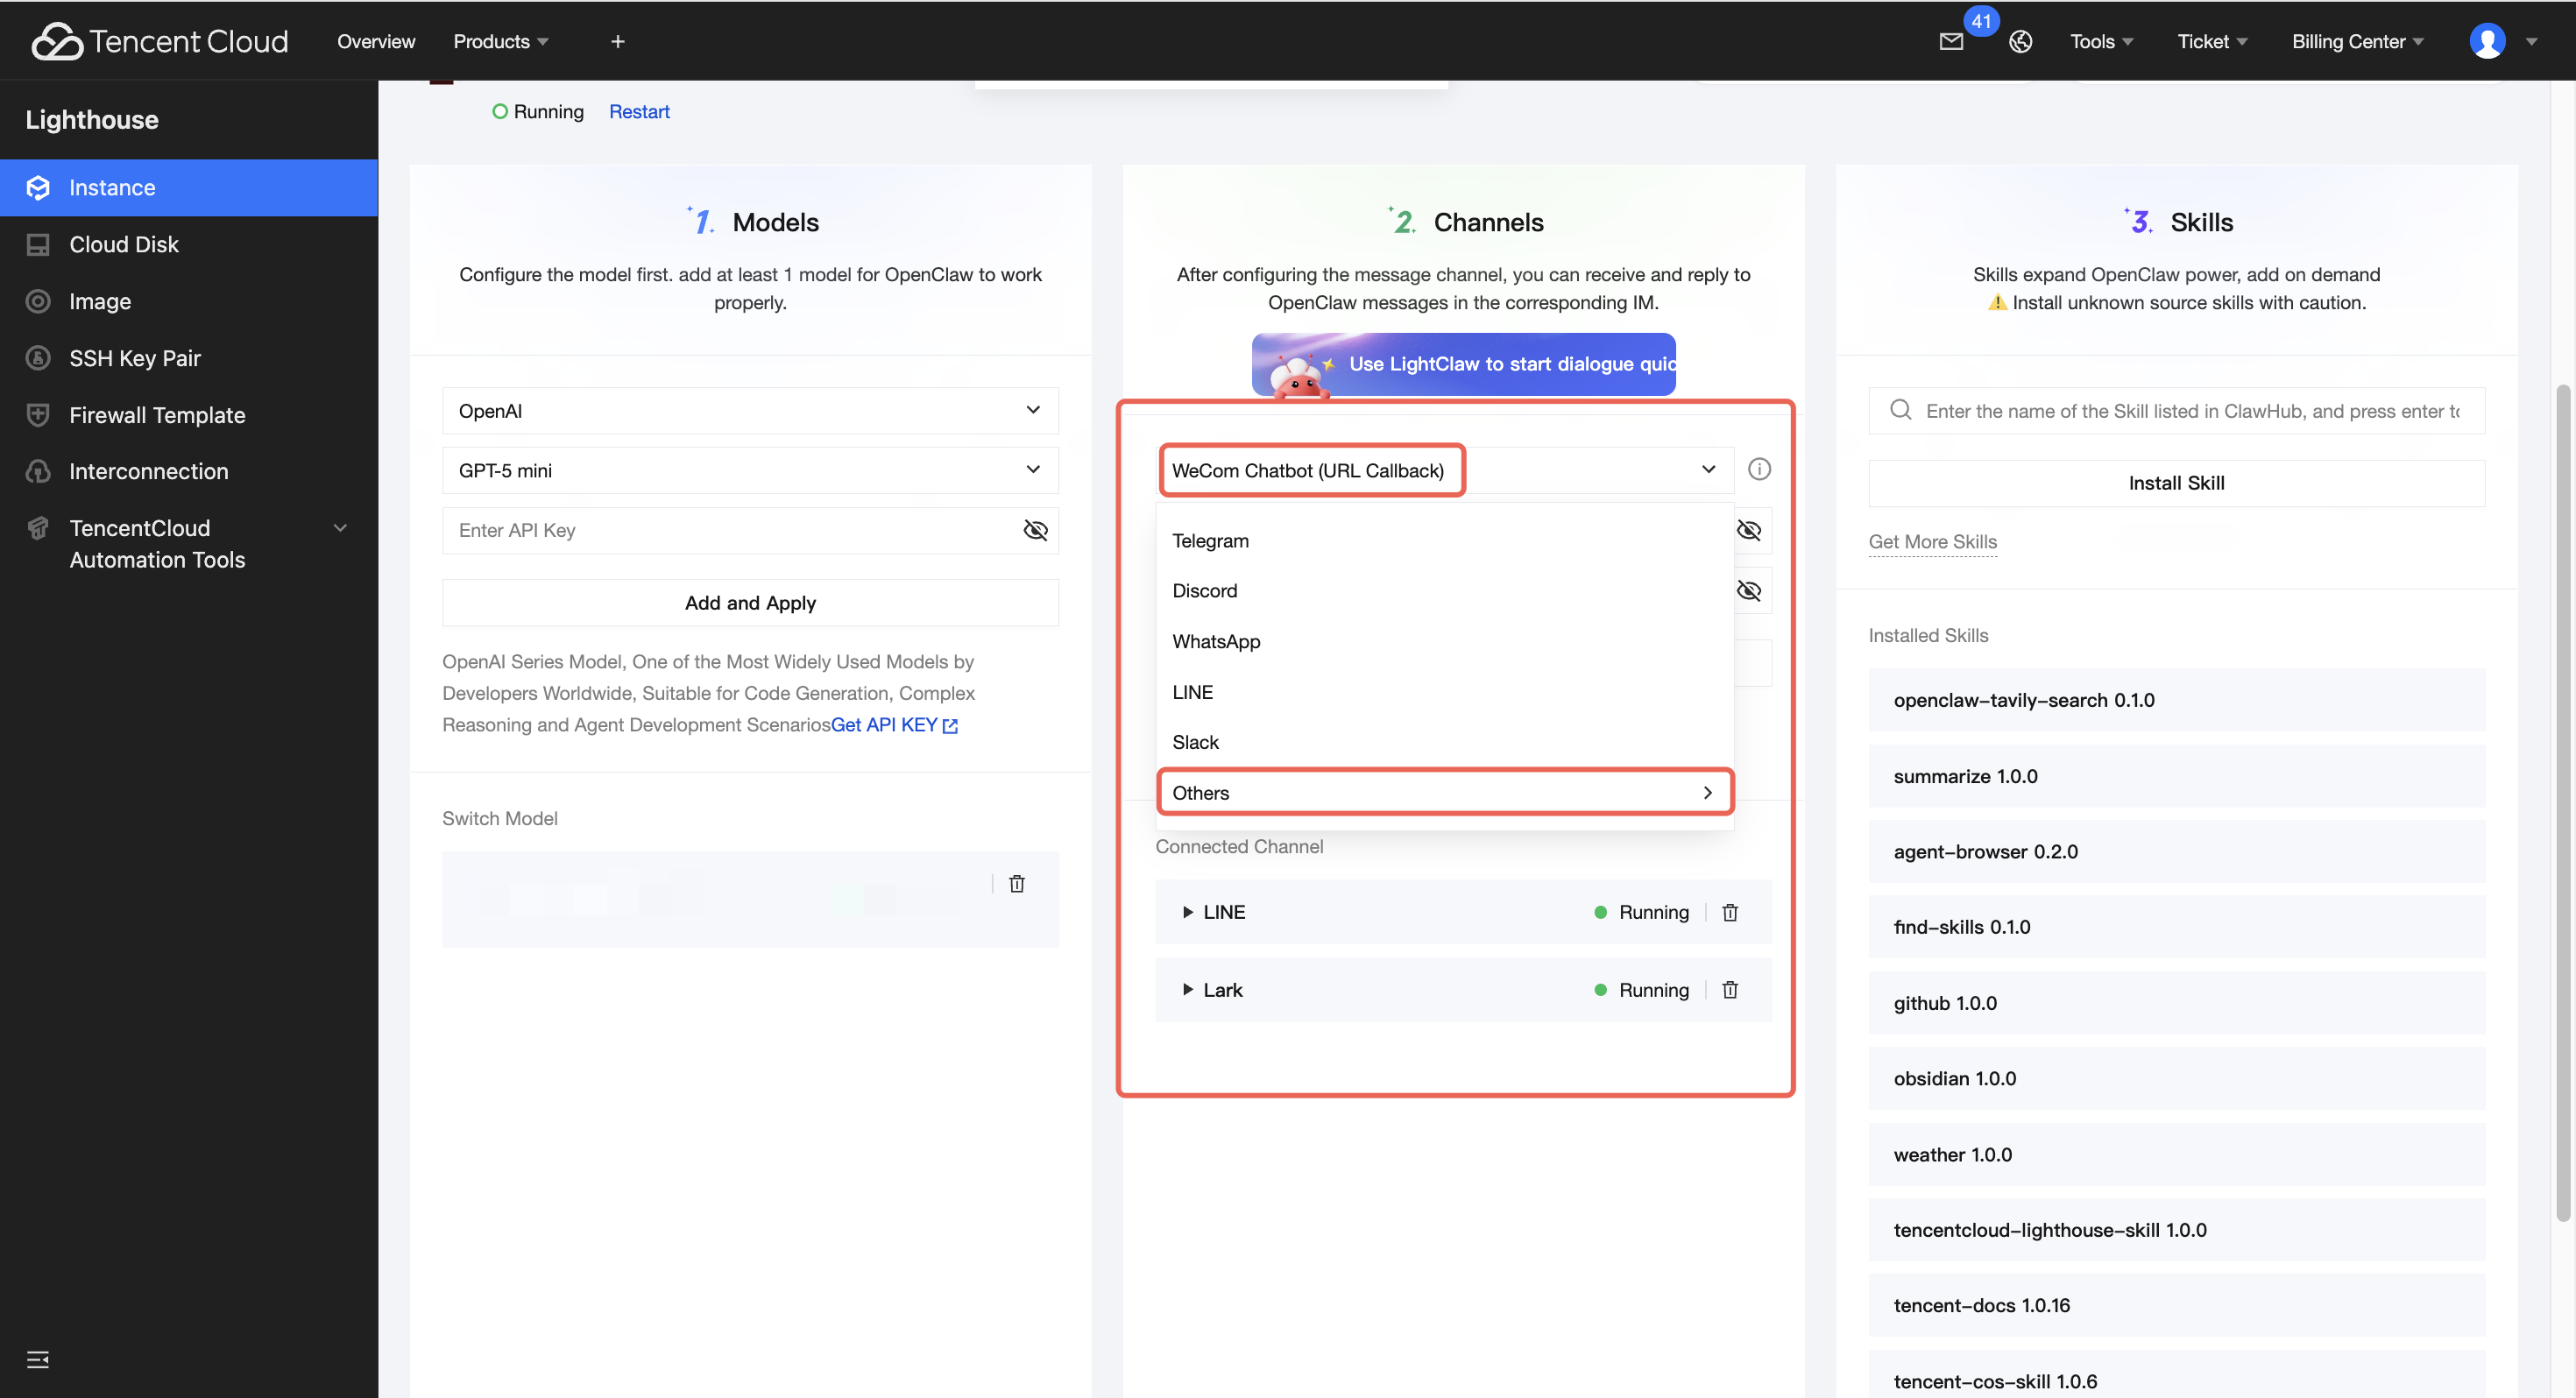This screenshot has width=2576, height=1398.
Task: Choose Telegram from channel options
Action: [1210, 541]
